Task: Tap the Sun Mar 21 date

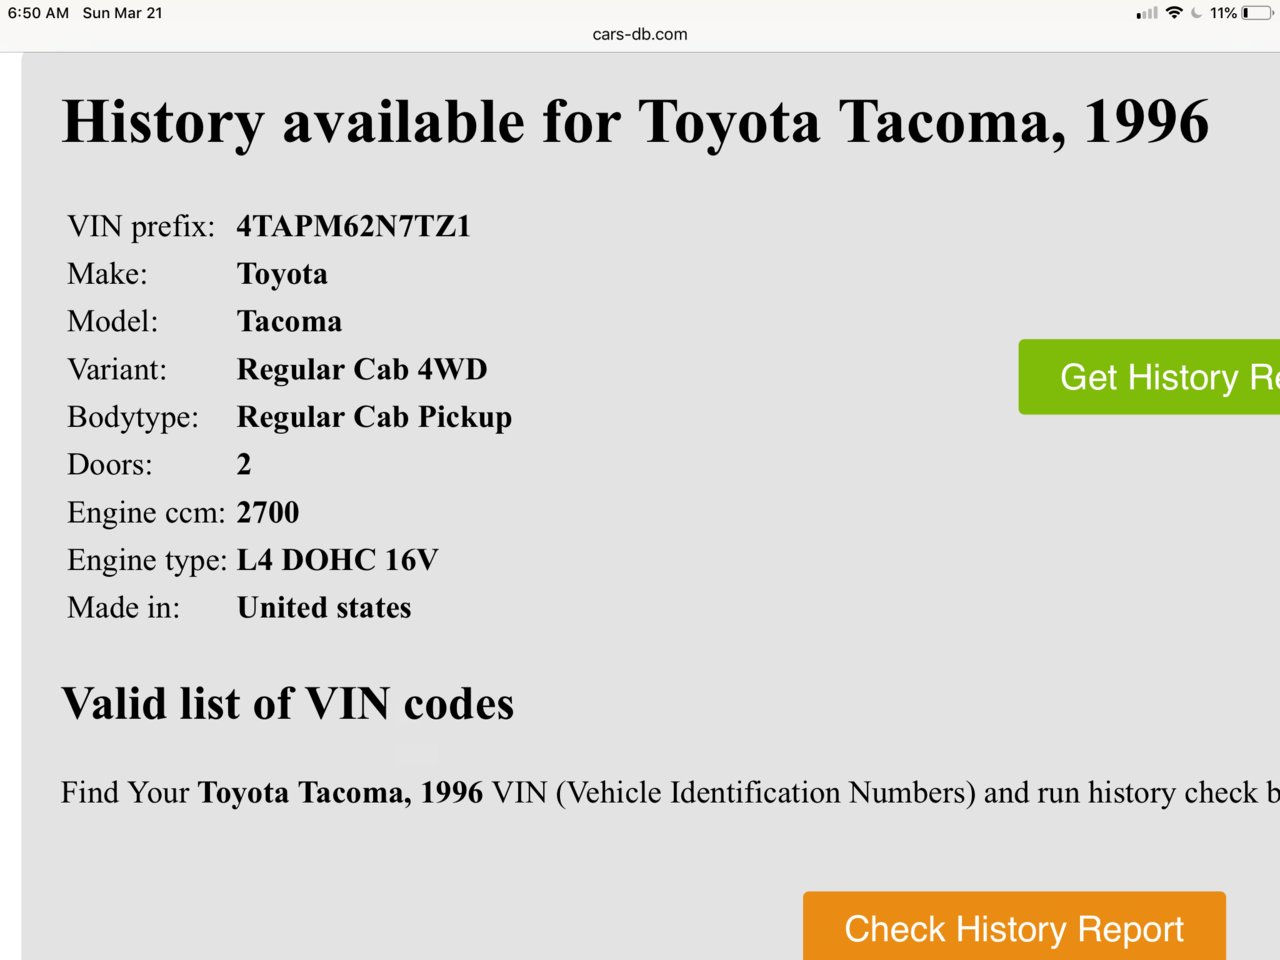Action: [x=122, y=13]
